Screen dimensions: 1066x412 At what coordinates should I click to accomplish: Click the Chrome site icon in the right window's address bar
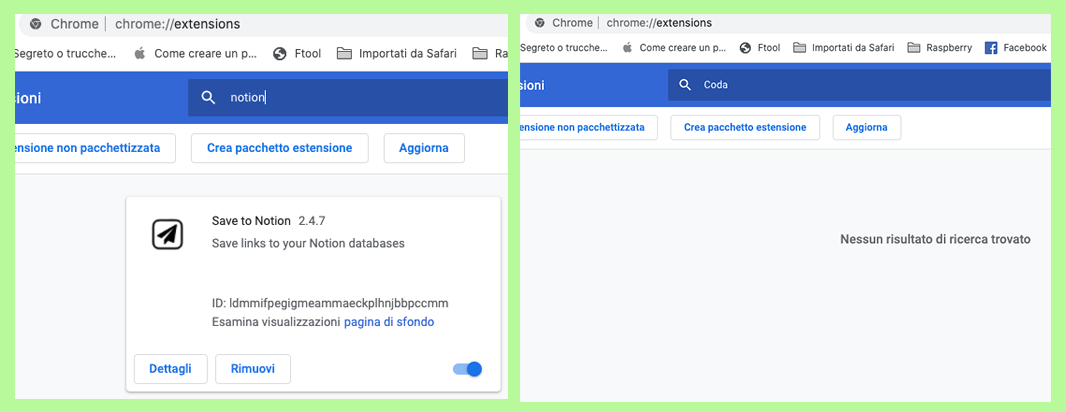[540, 22]
